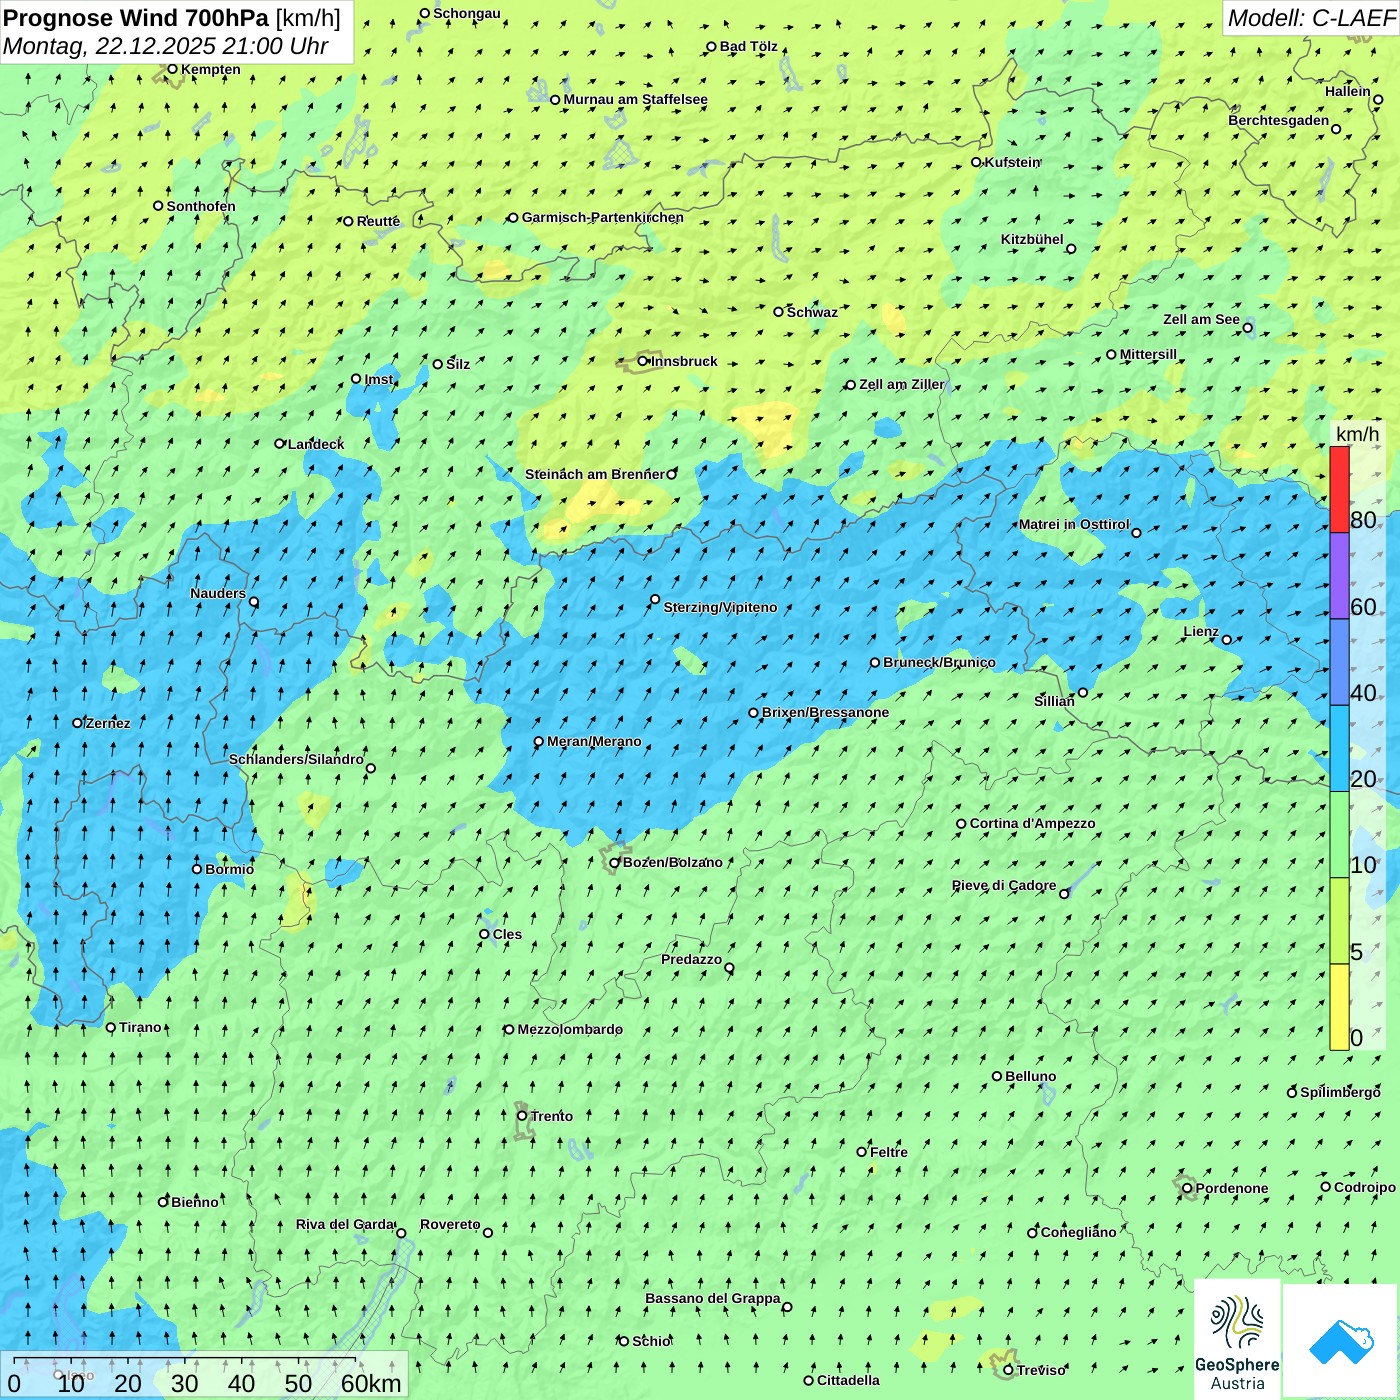Click the Kitzbühel label
Image resolution: width=1400 pixels, height=1400 pixels.
pyautogui.click(x=1032, y=239)
